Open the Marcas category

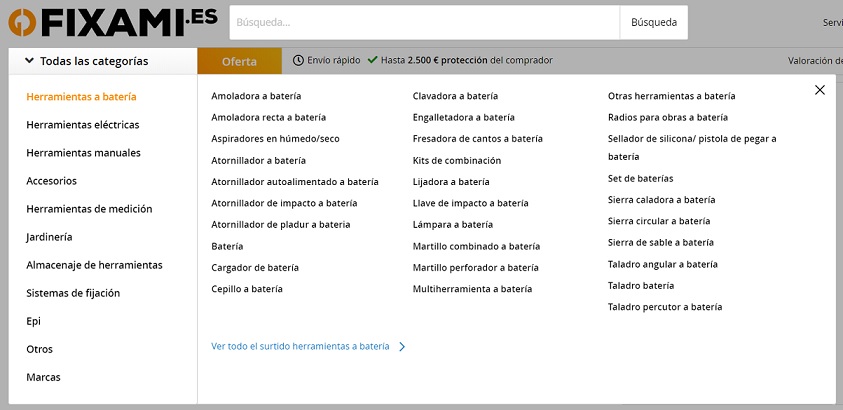[43, 377]
